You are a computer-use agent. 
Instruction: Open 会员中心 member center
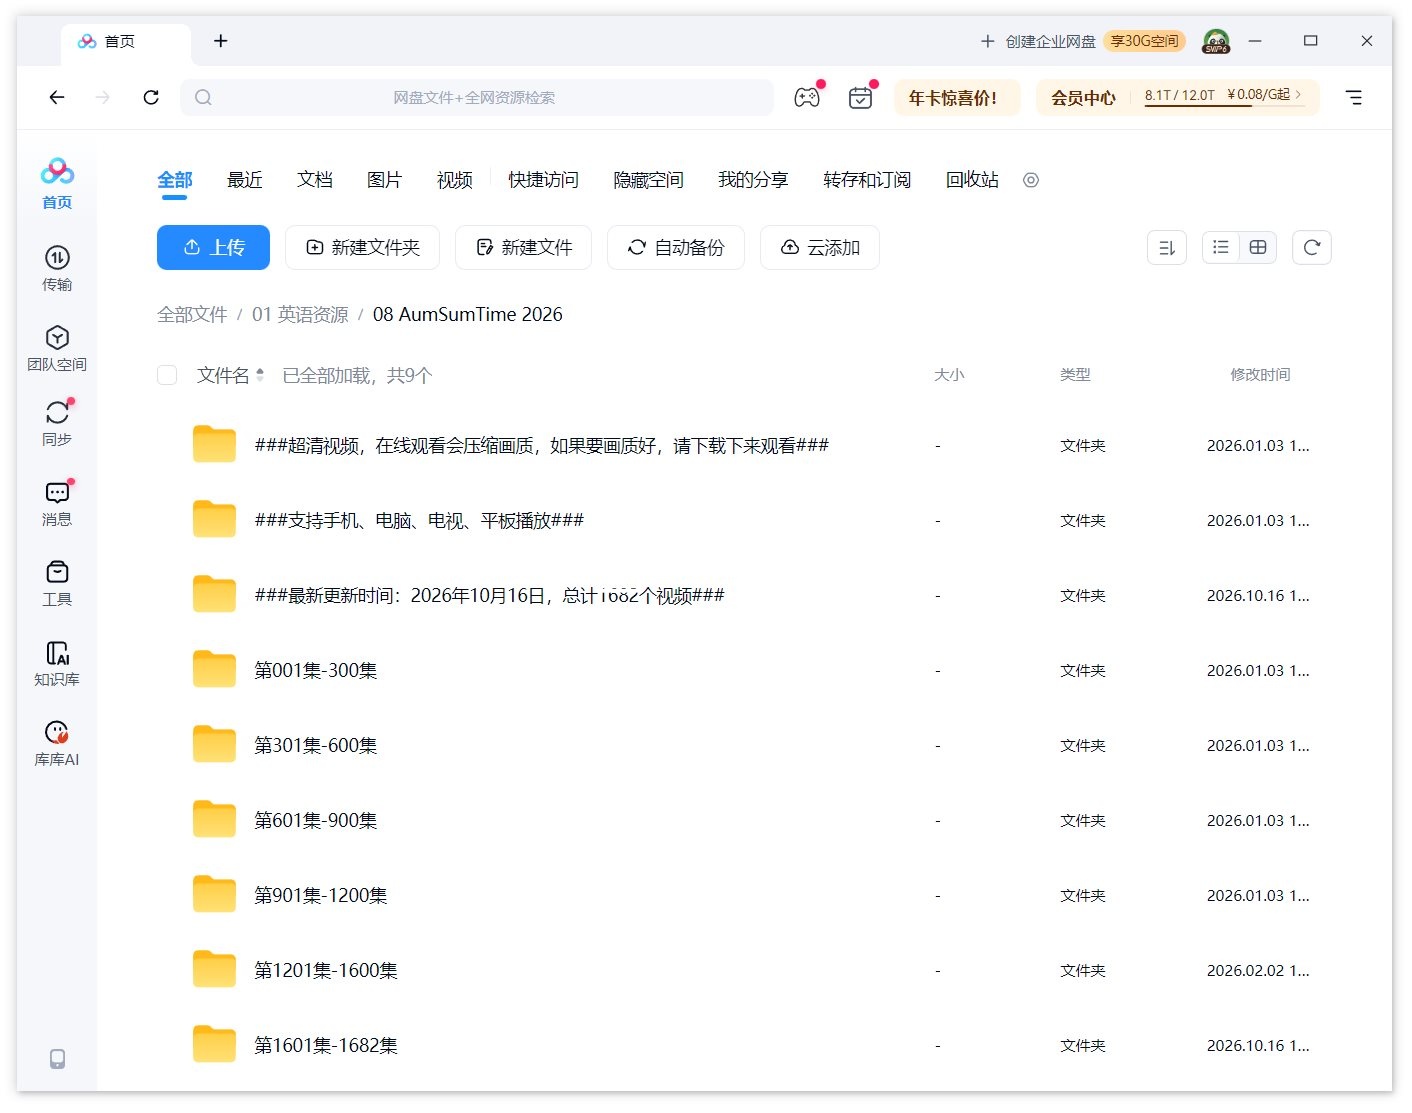(x=1083, y=97)
